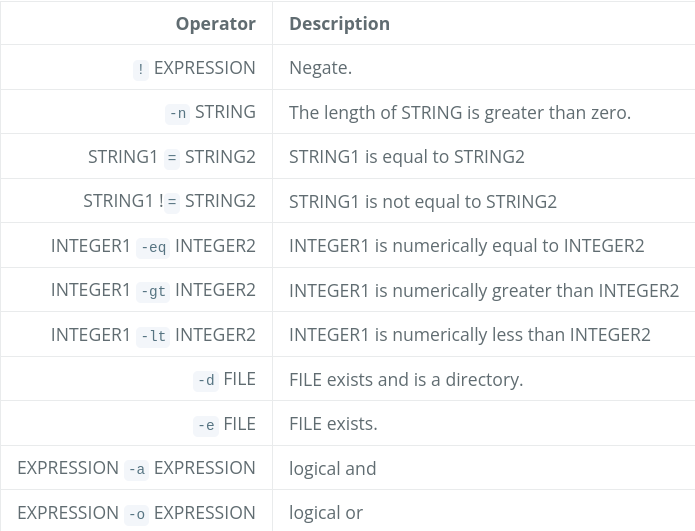
Task: Click the "-e" code before FILE
Action: 206,426
